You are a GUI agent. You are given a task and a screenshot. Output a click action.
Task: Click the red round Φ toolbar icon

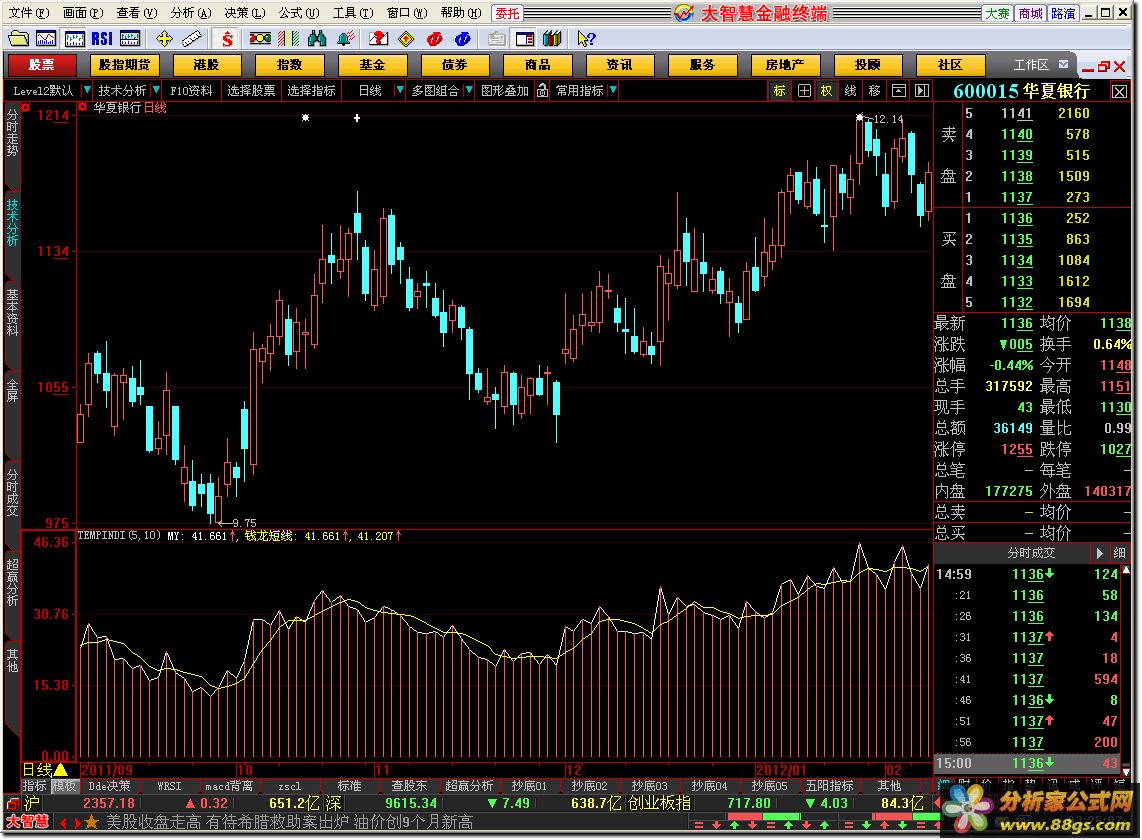point(435,39)
